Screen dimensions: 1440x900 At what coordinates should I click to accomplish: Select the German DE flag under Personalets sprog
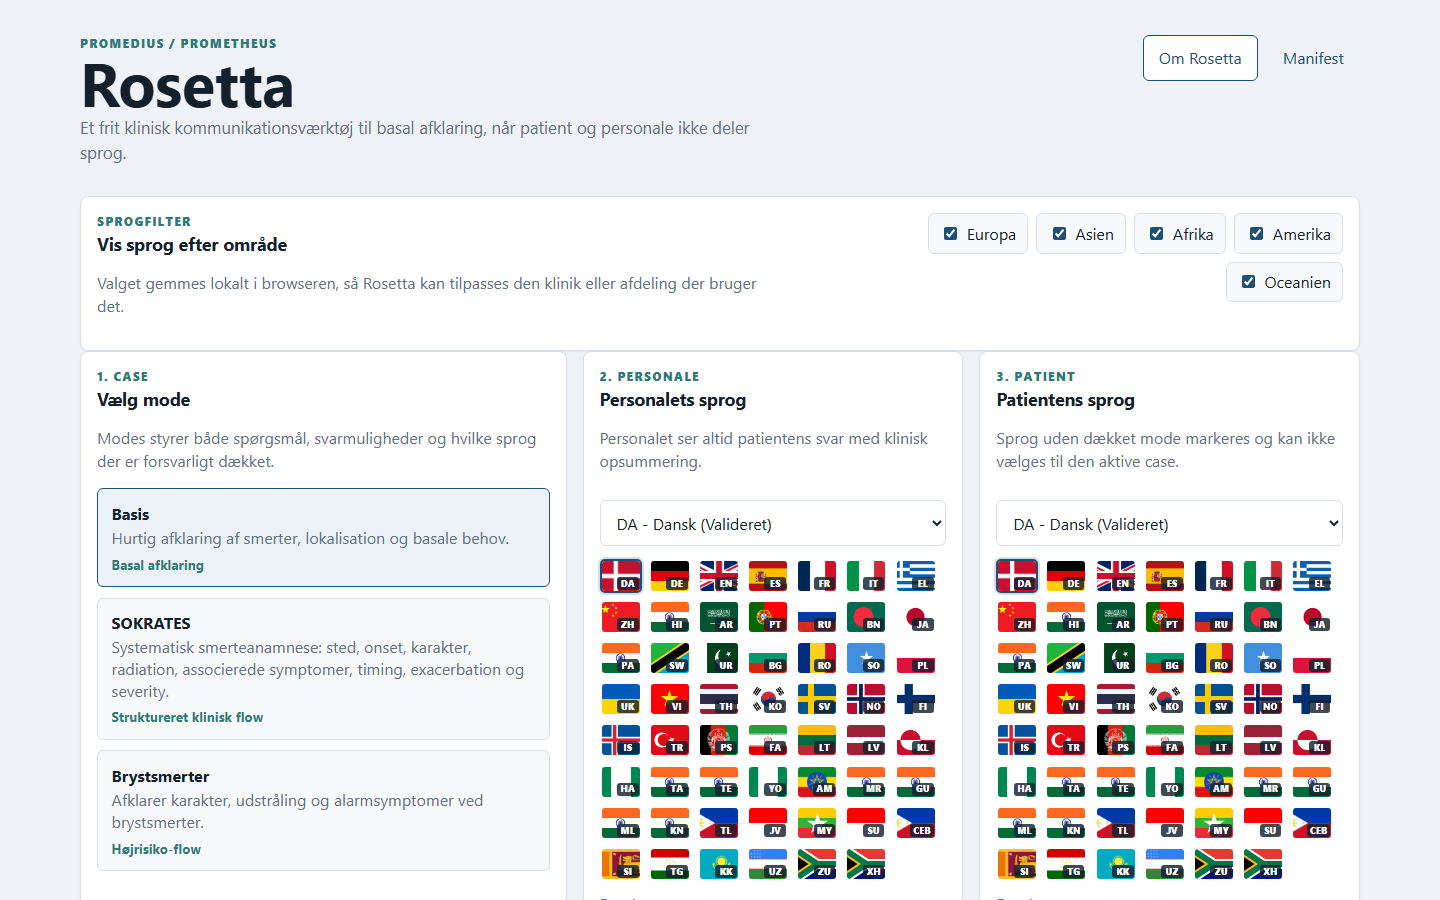click(x=670, y=577)
